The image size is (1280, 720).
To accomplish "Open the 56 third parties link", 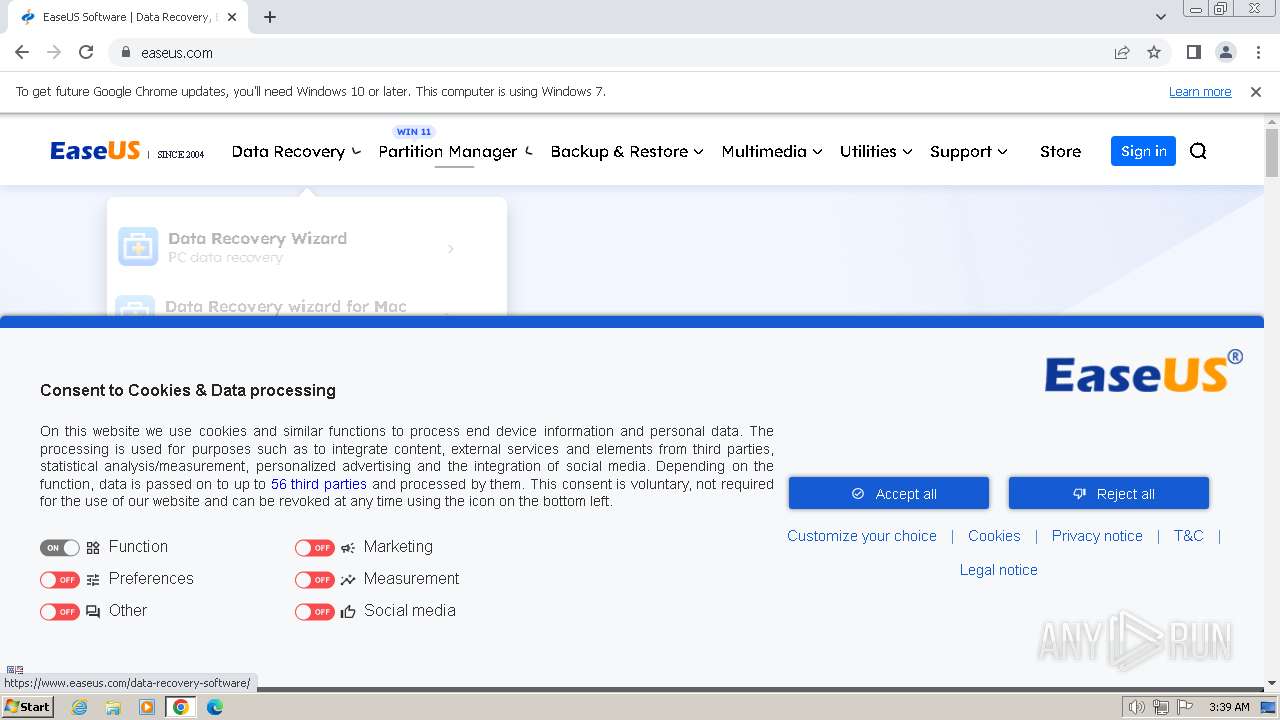I will pyautogui.click(x=319, y=484).
